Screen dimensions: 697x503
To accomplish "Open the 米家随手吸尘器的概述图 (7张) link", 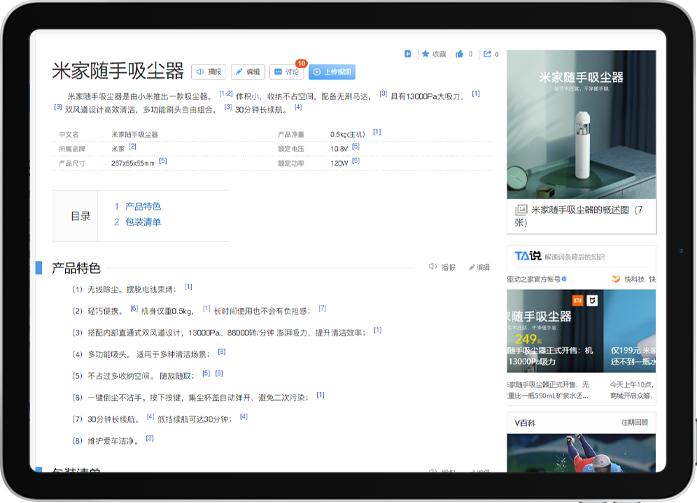I will point(579,216).
